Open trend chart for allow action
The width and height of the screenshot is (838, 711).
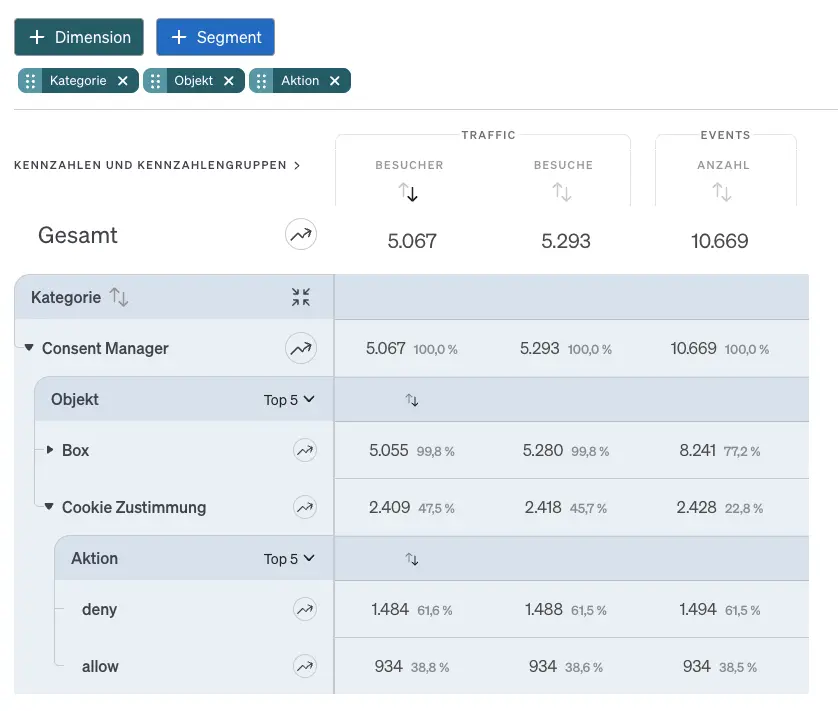click(x=304, y=666)
